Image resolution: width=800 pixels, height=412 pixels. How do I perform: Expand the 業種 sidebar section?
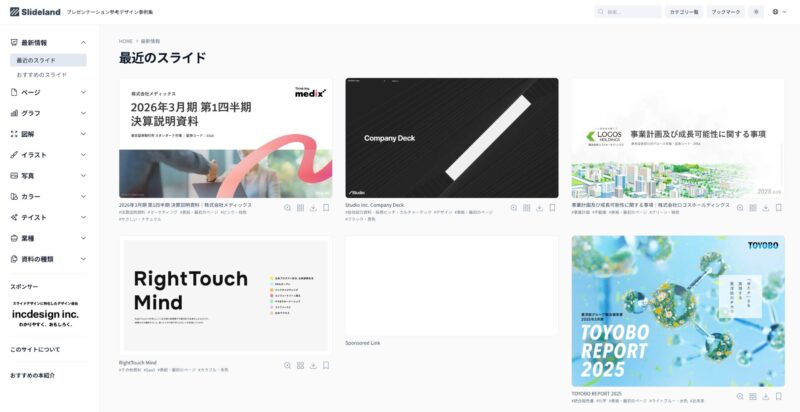tap(48, 239)
